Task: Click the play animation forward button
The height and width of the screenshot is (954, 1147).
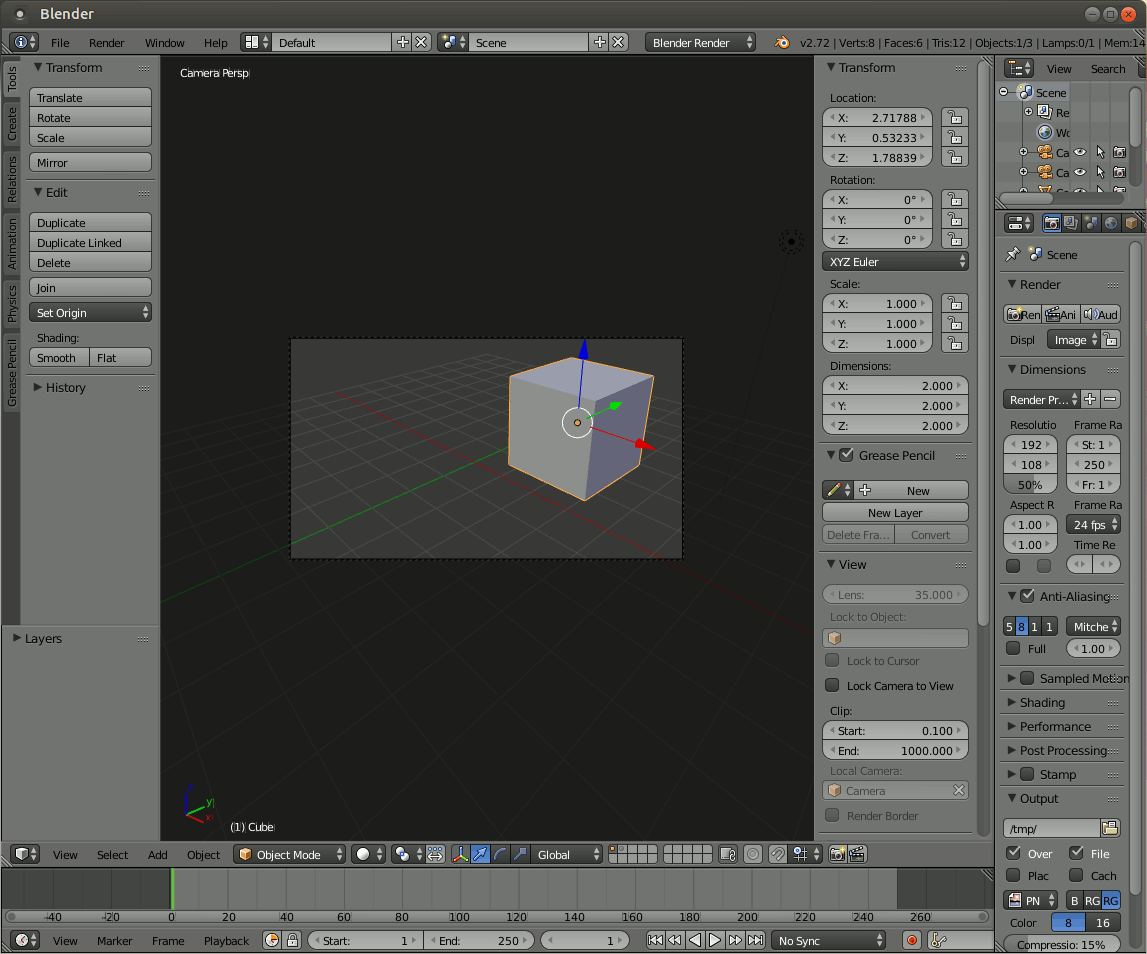Action: point(715,940)
